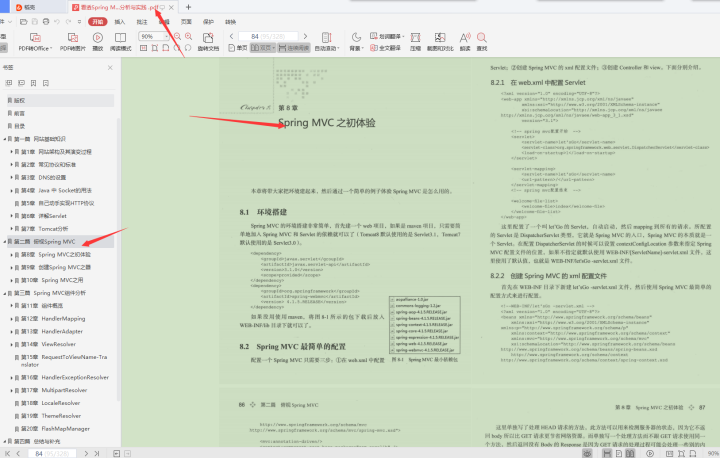
Task: Go to the next page arrow in toolbar
Action: coord(305,36)
